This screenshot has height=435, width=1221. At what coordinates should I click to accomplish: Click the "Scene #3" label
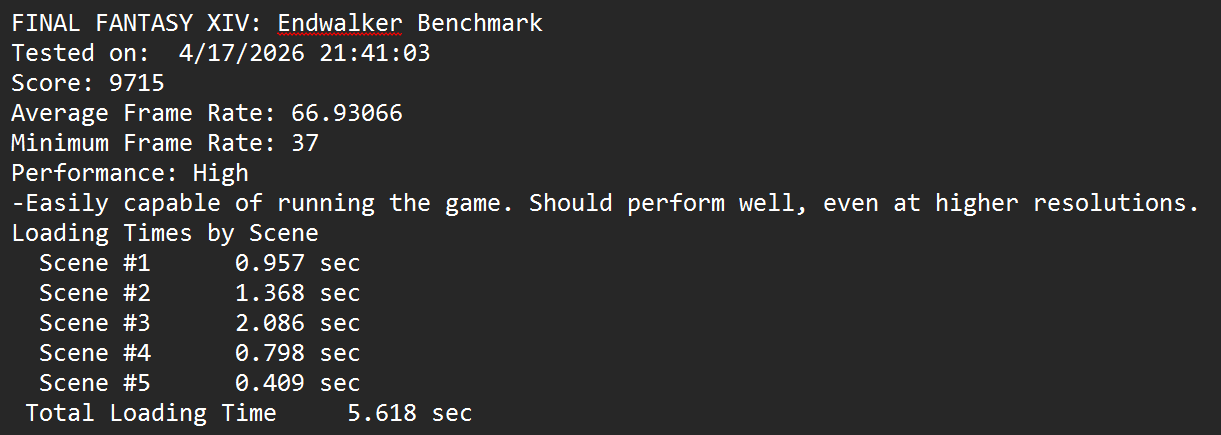(x=94, y=323)
